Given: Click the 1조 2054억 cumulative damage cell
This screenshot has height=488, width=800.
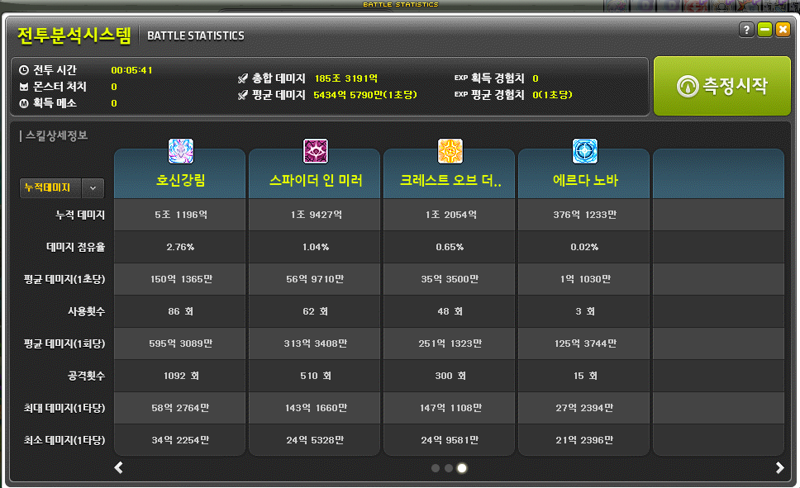Looking at the screenshot, I should click(x=449, y=214).
